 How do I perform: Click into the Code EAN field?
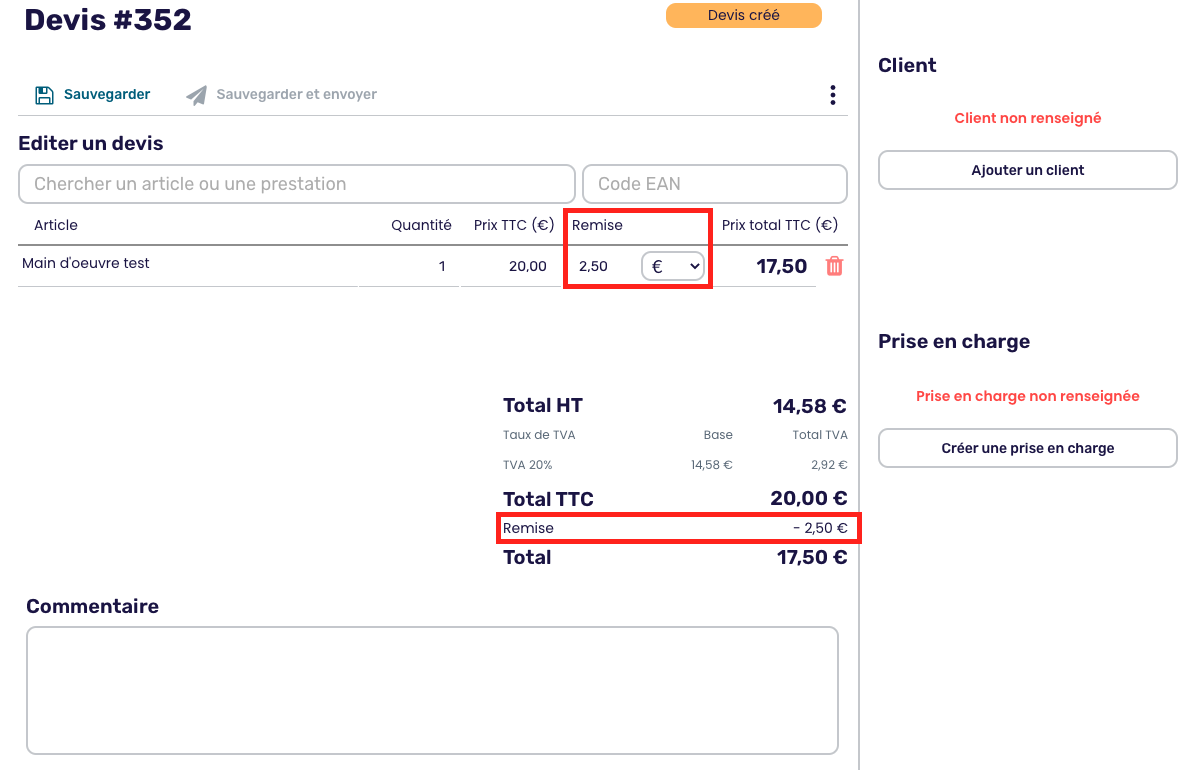click(714, 184)
